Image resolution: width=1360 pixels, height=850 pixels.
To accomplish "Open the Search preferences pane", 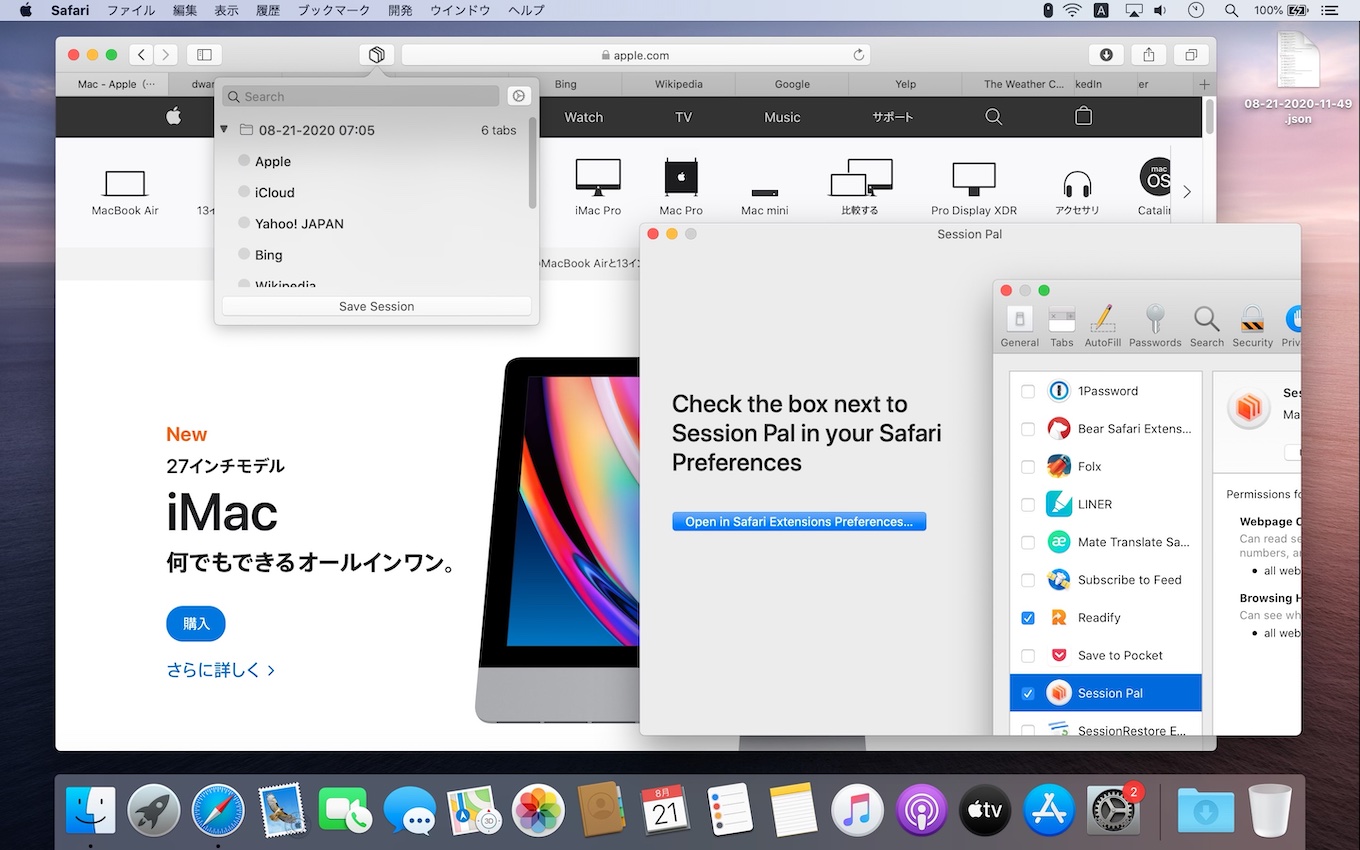I will tap(1207, 327).
